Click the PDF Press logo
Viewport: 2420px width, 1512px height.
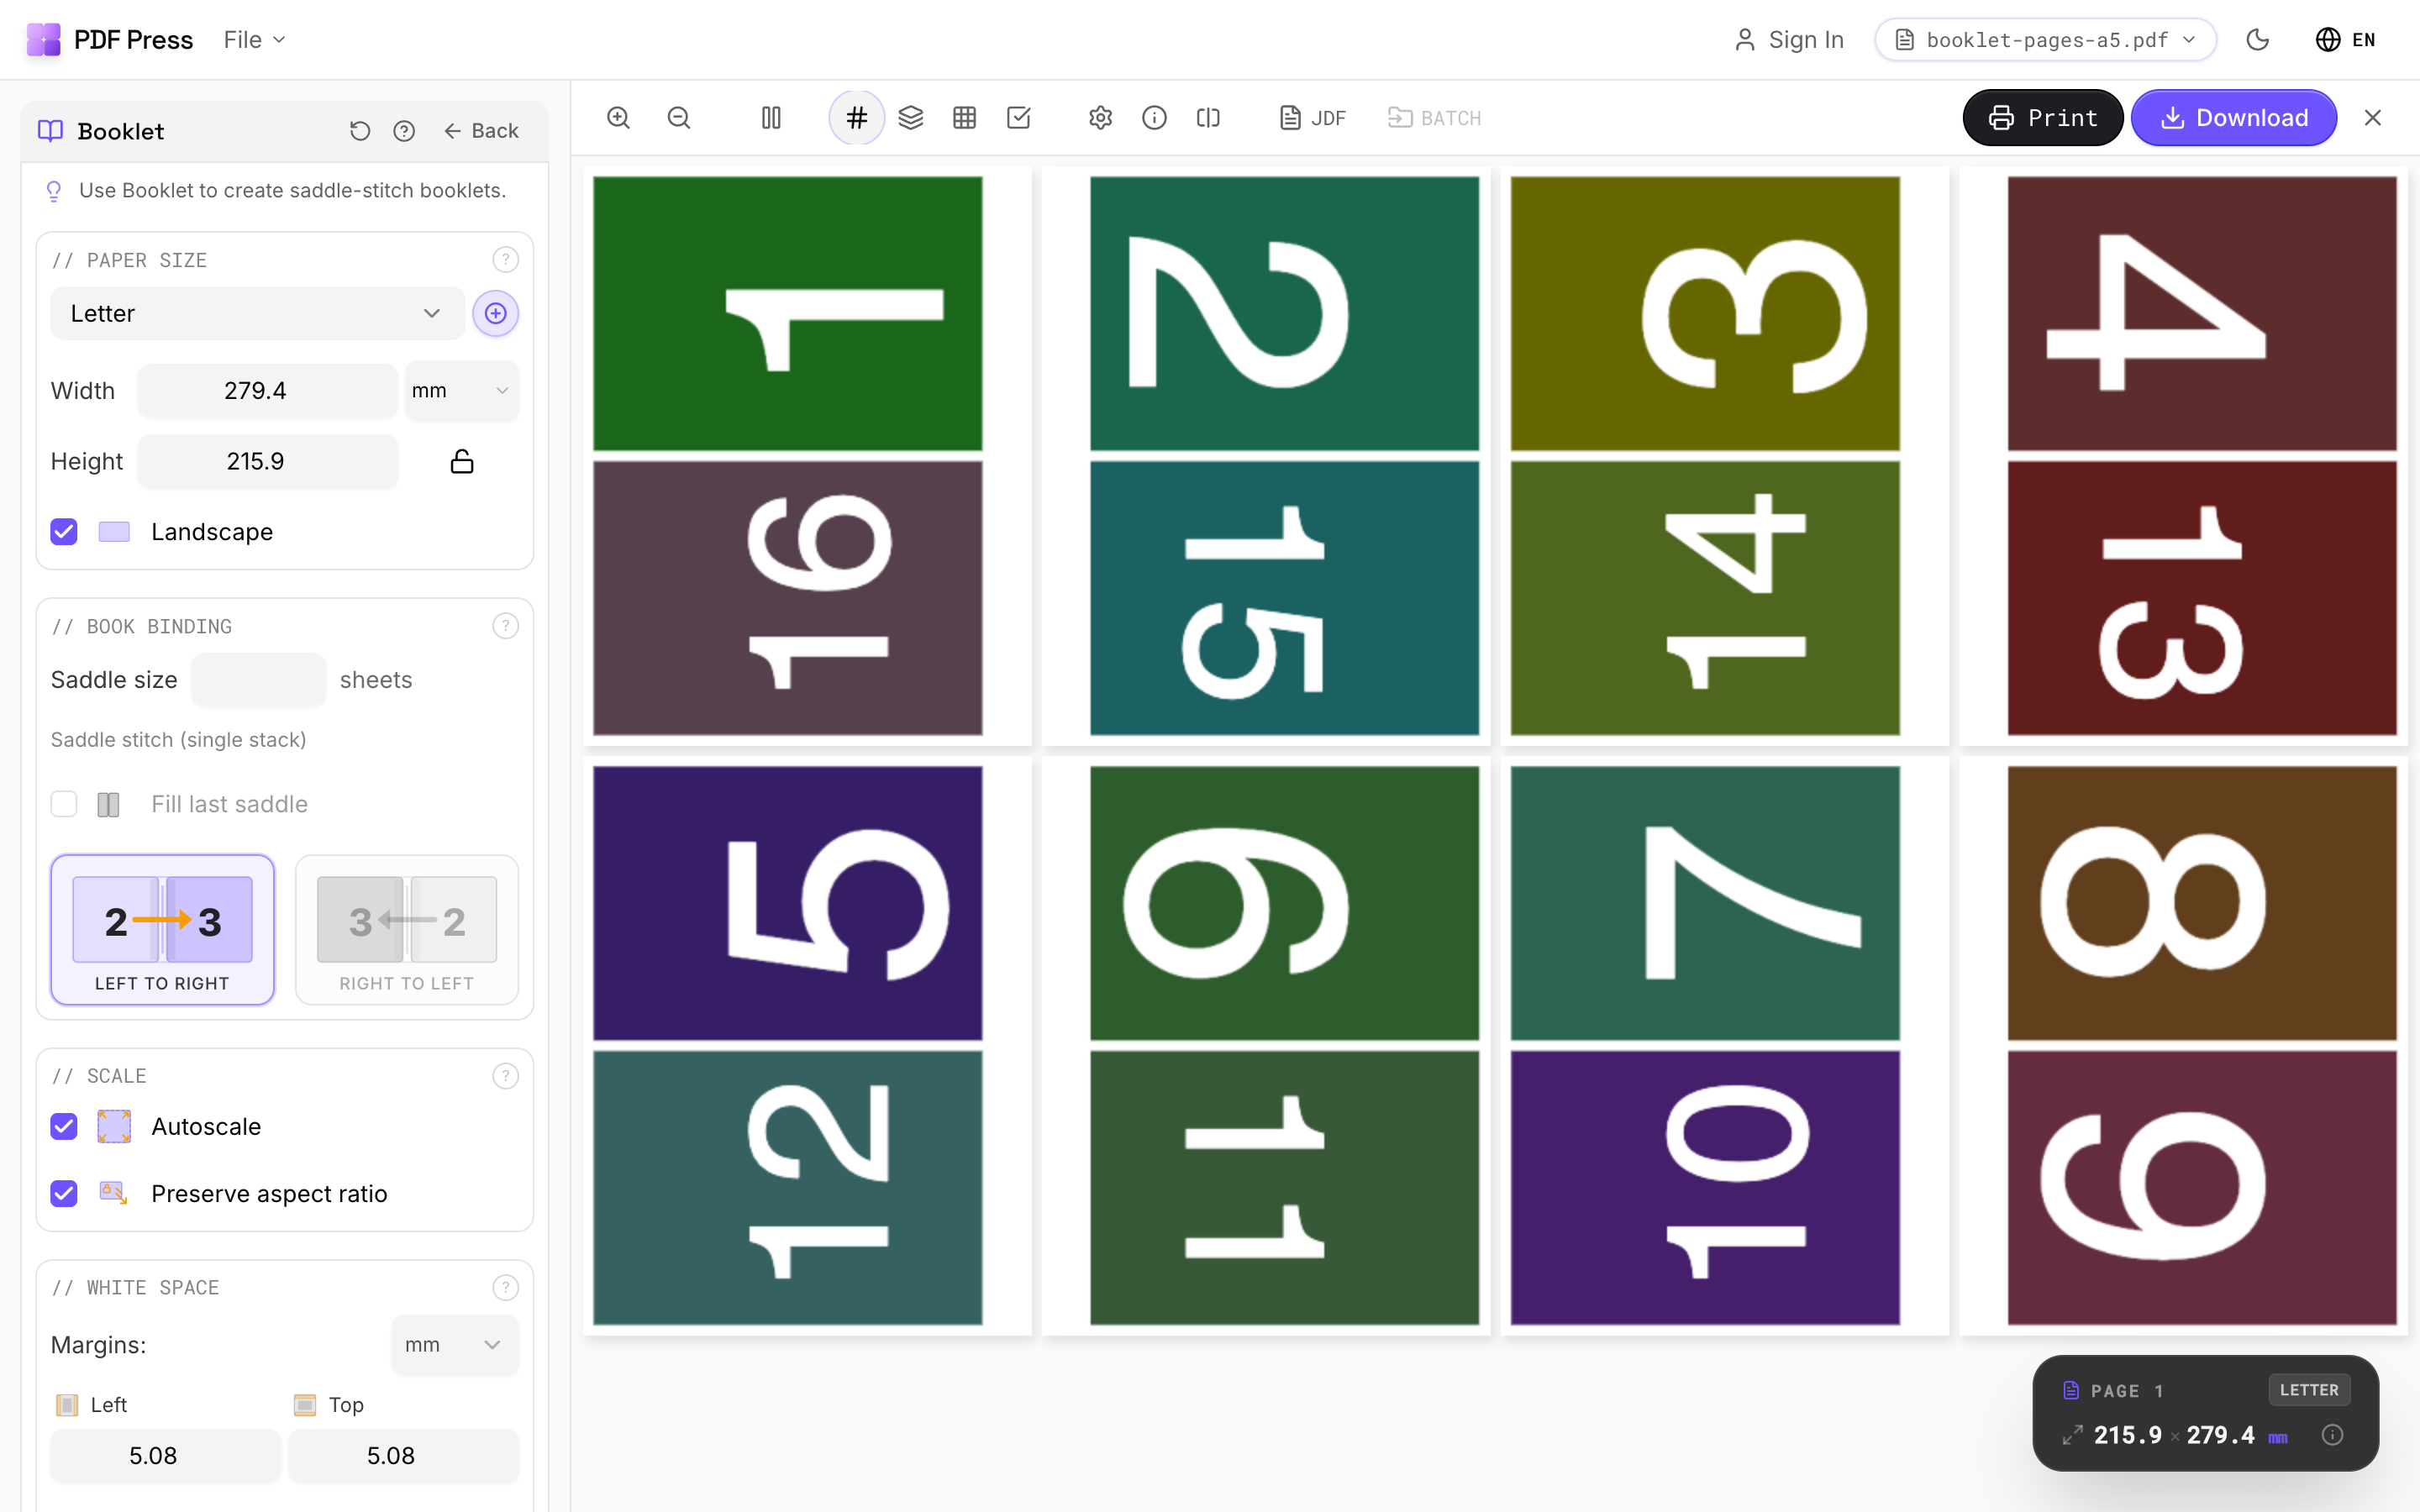tap(110, 40)
